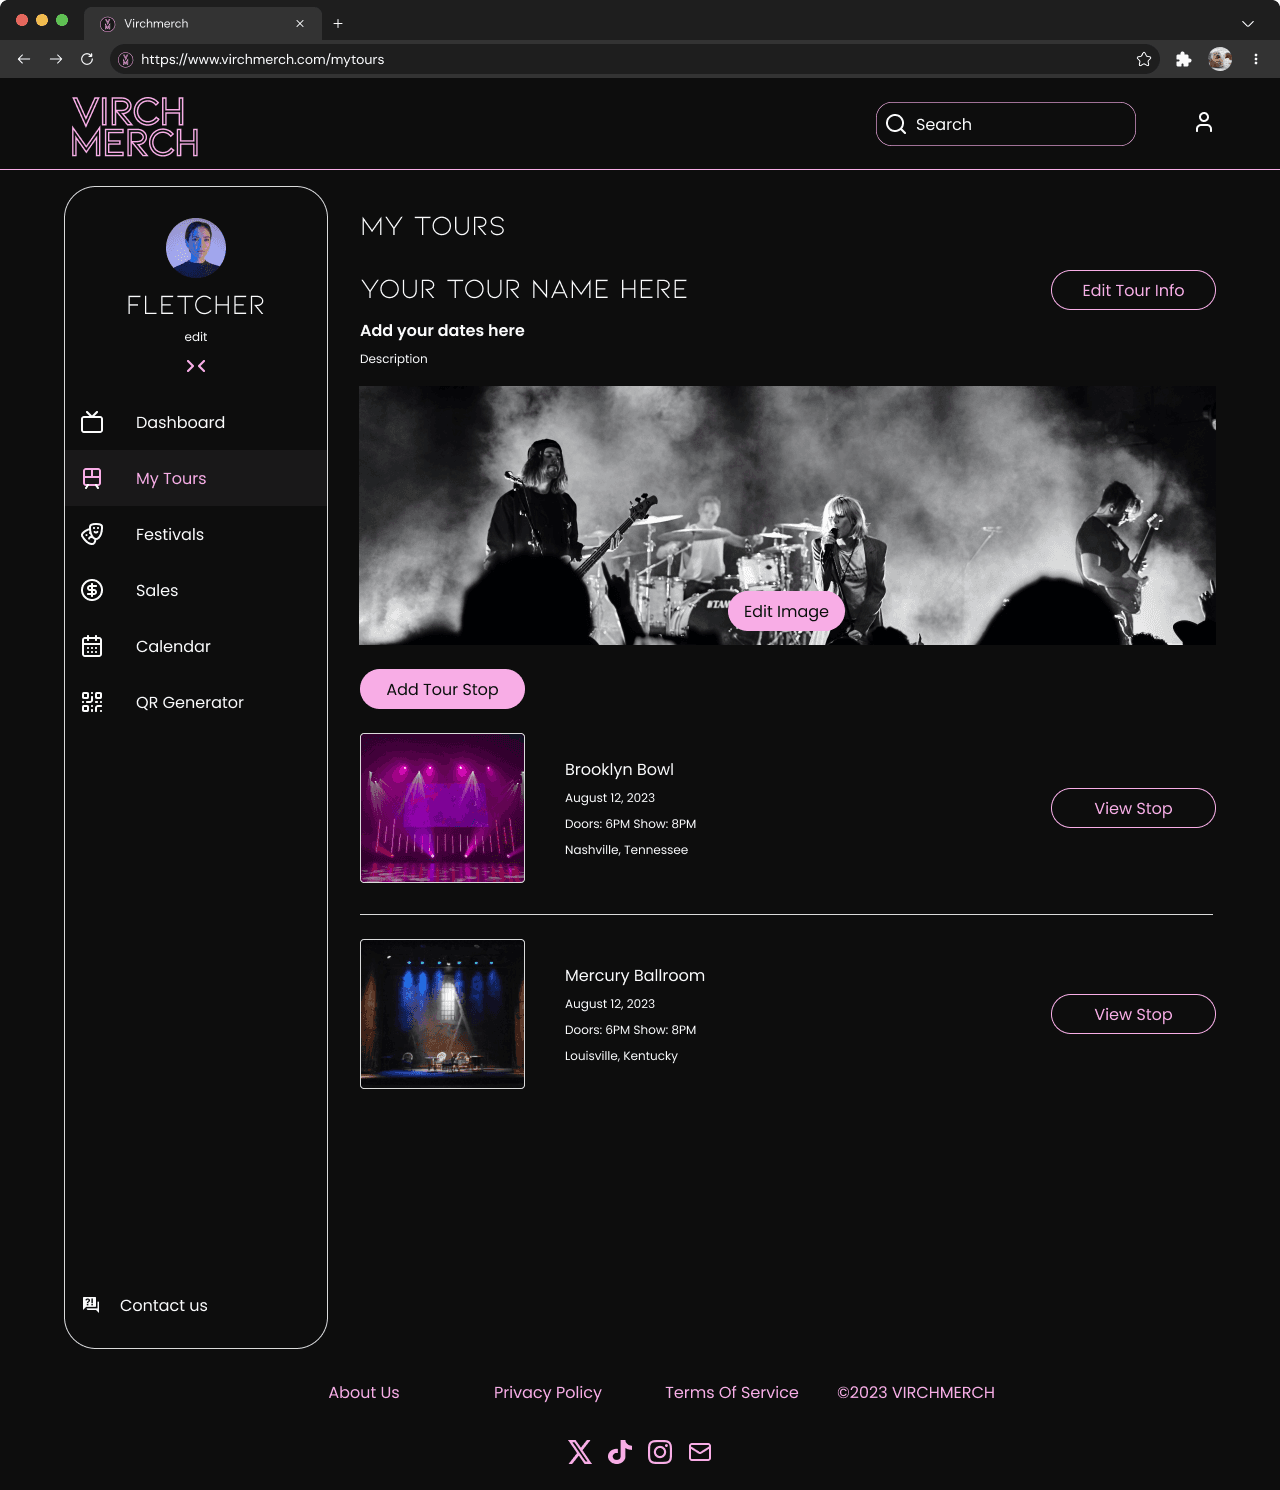Open browser extensions puzzle icon
This screenshot has width=1280, height=1490.
click(1184, 59)
